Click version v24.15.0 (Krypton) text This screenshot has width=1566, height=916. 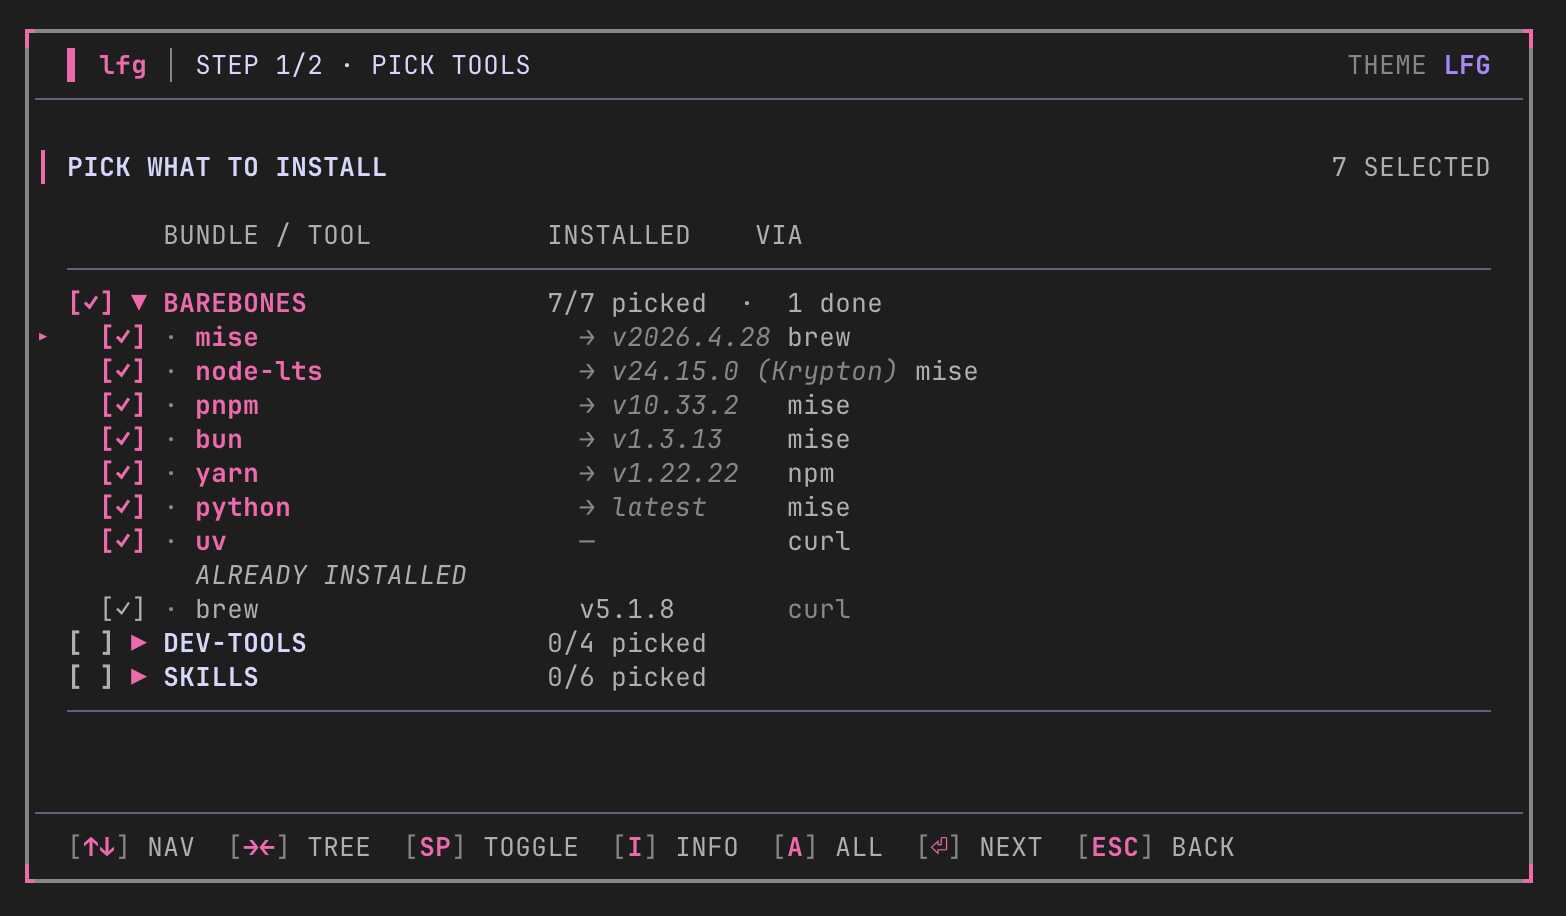pyautogui.click(x=755, y=371)
